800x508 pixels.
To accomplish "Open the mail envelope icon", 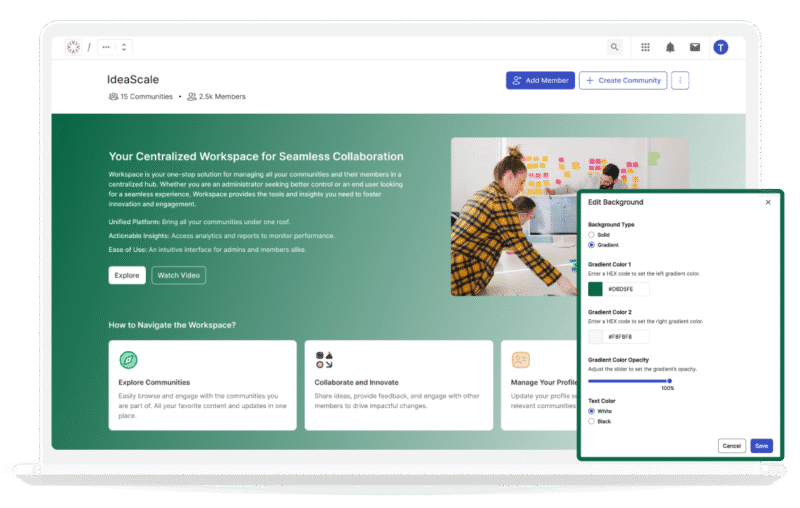I will tap(695, 47).
